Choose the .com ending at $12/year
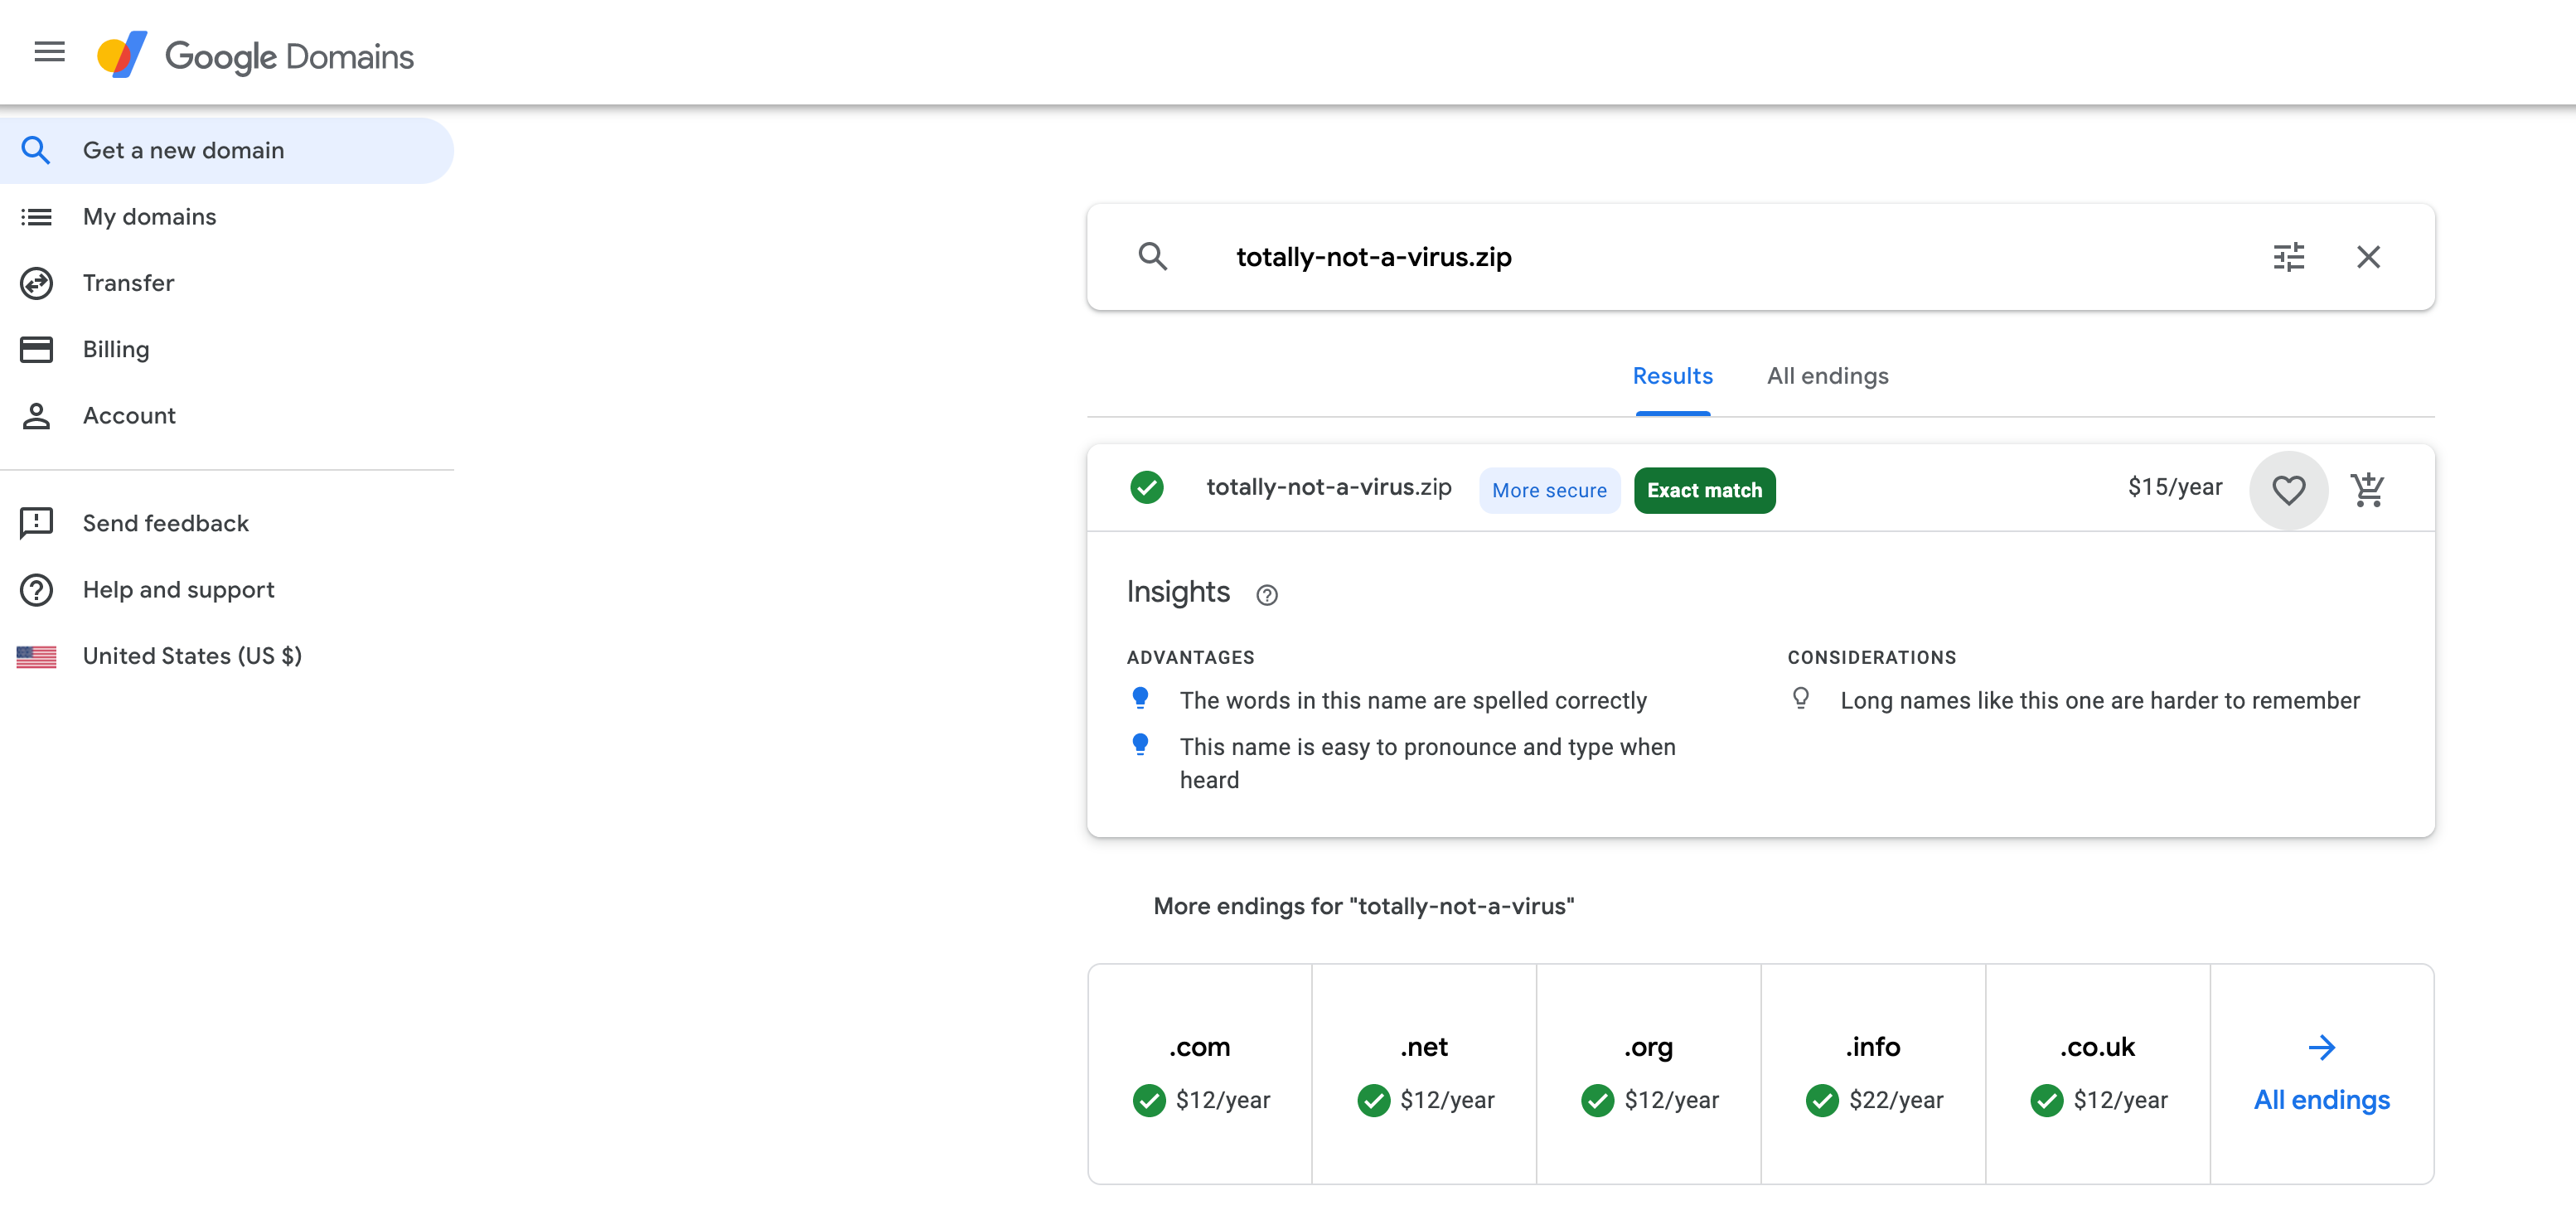 click(1200, 1074)
